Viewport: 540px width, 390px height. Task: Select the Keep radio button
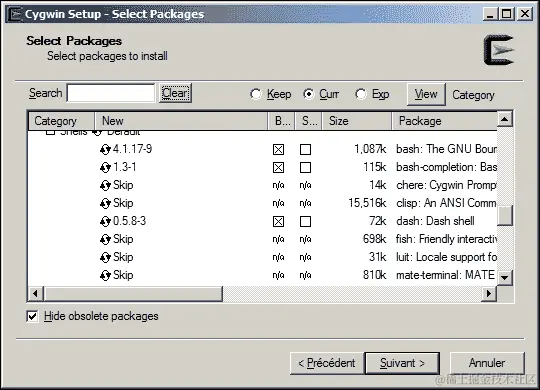tap(256, 94)
